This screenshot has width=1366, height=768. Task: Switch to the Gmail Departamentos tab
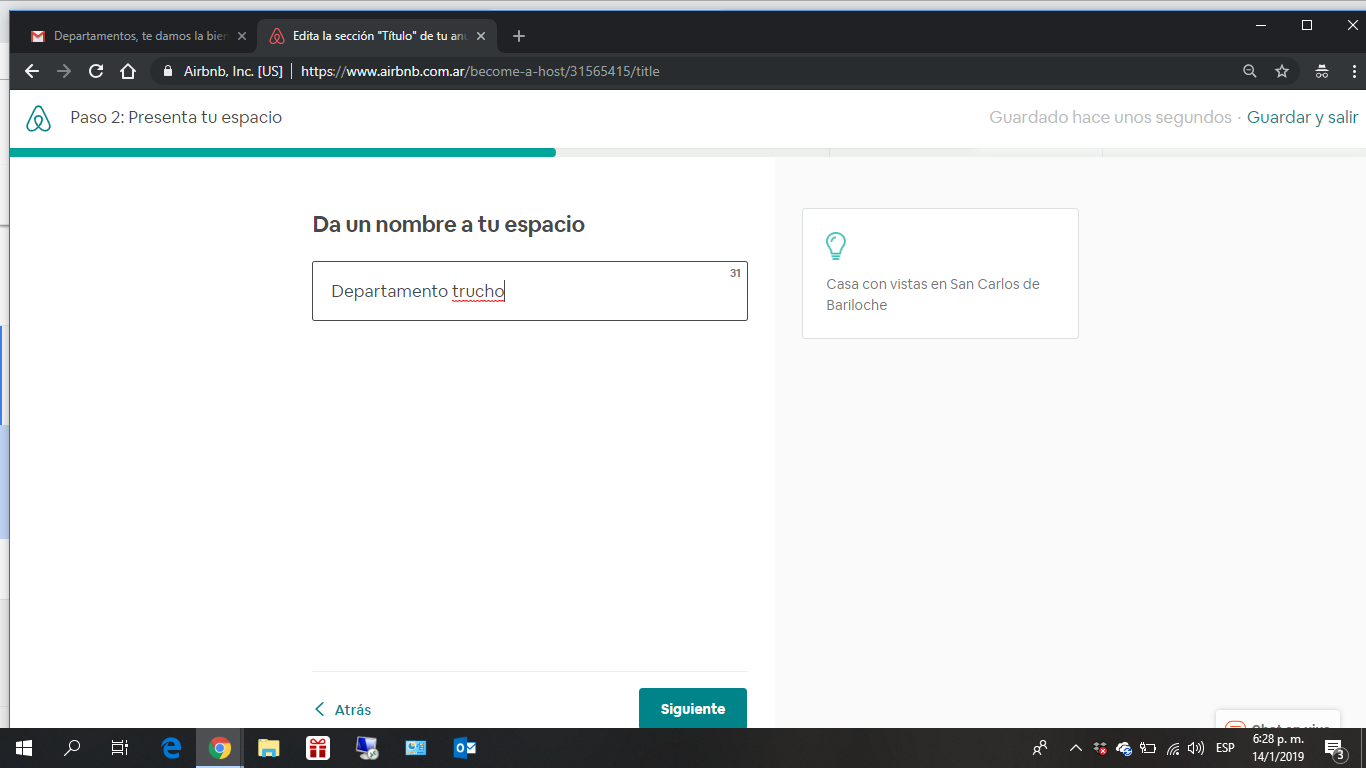135,36
